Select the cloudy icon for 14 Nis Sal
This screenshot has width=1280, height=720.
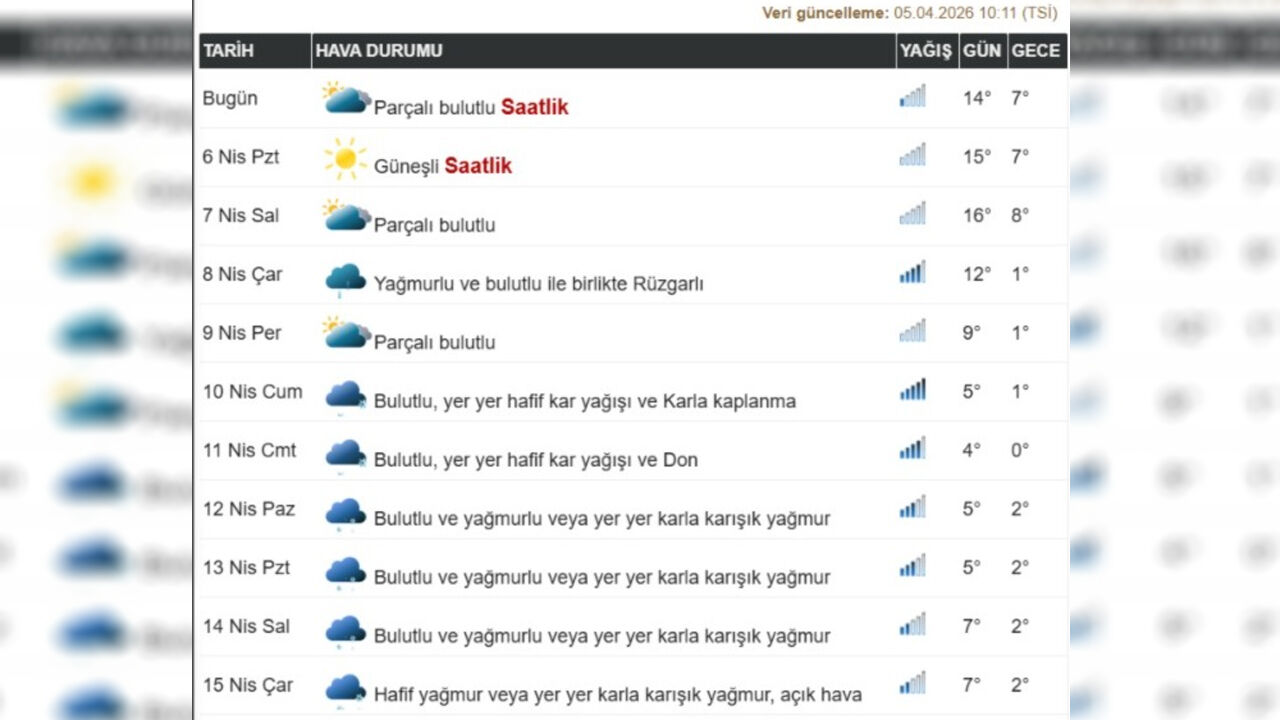click(x=344, y=627)
